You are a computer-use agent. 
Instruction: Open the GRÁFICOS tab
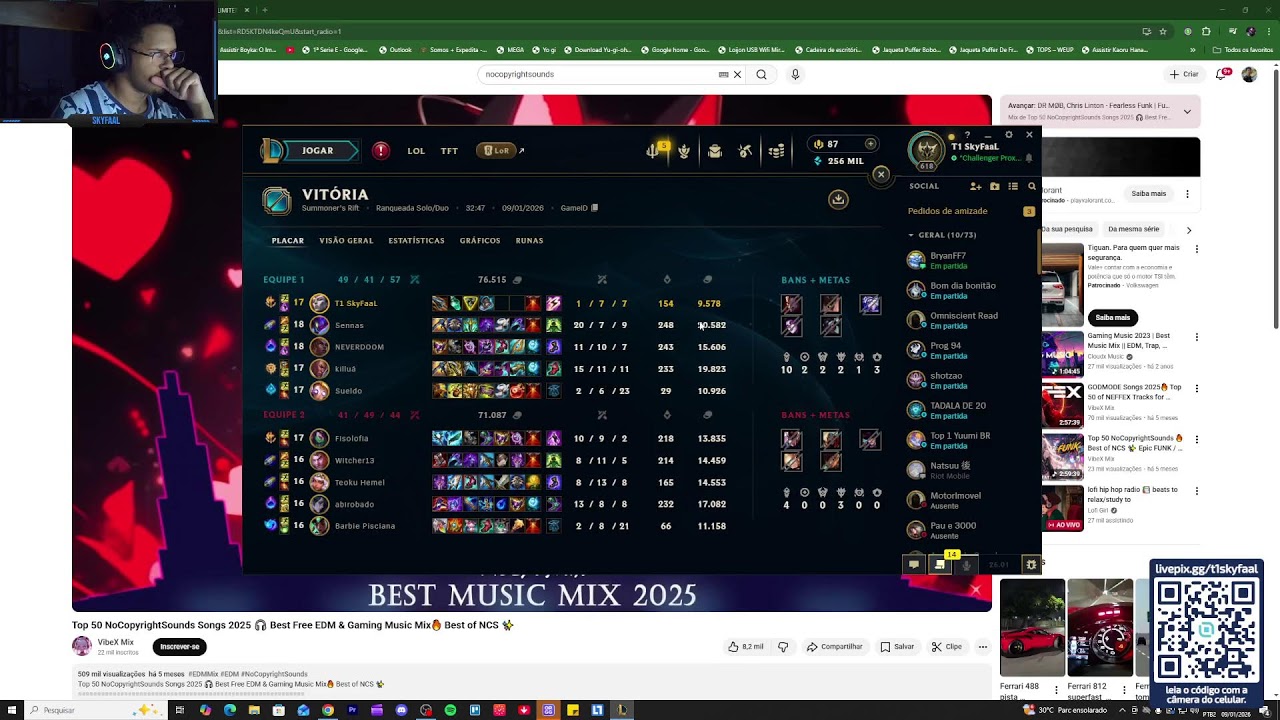[x=480, y=241]
